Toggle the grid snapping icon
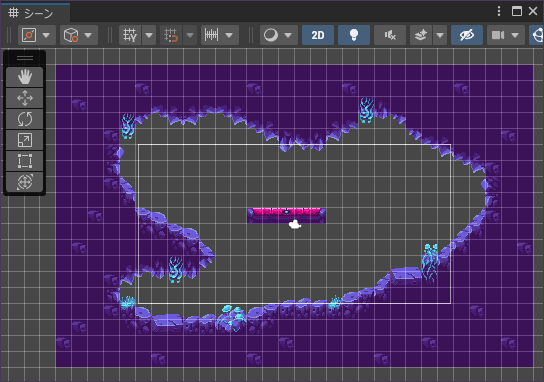This screenshot has height=382, width=544. (171, 35)
